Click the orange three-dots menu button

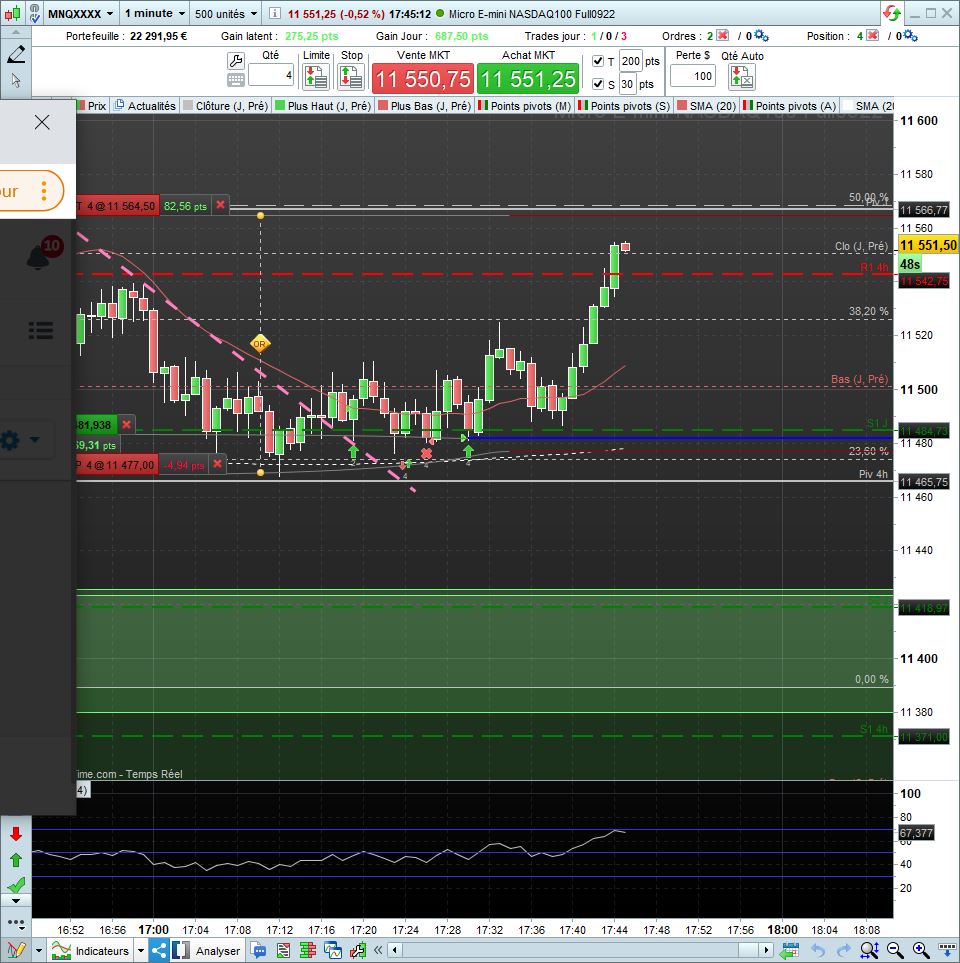click(44, 191)
